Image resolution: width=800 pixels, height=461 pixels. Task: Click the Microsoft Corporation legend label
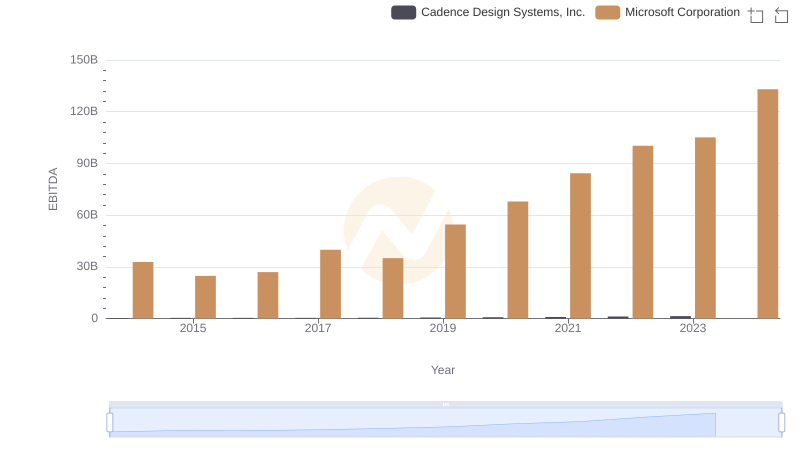click(x=682, y=12)
